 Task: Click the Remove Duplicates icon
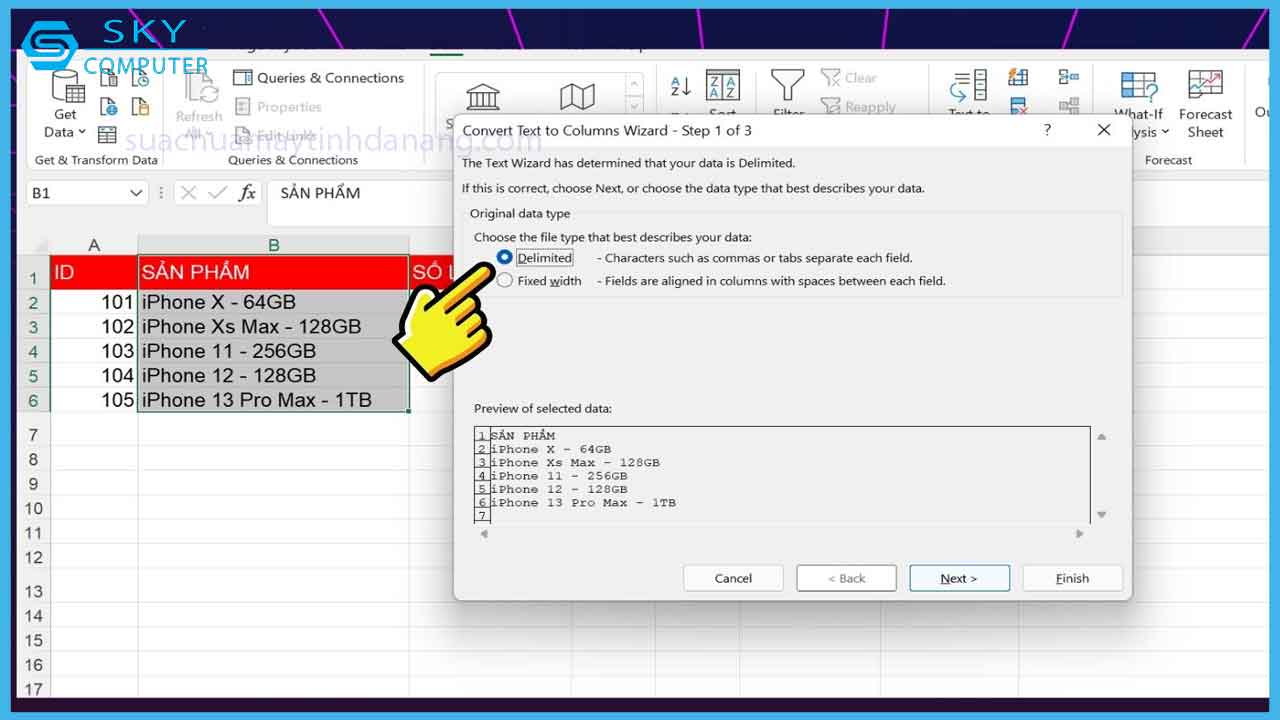coord(1018,105)
